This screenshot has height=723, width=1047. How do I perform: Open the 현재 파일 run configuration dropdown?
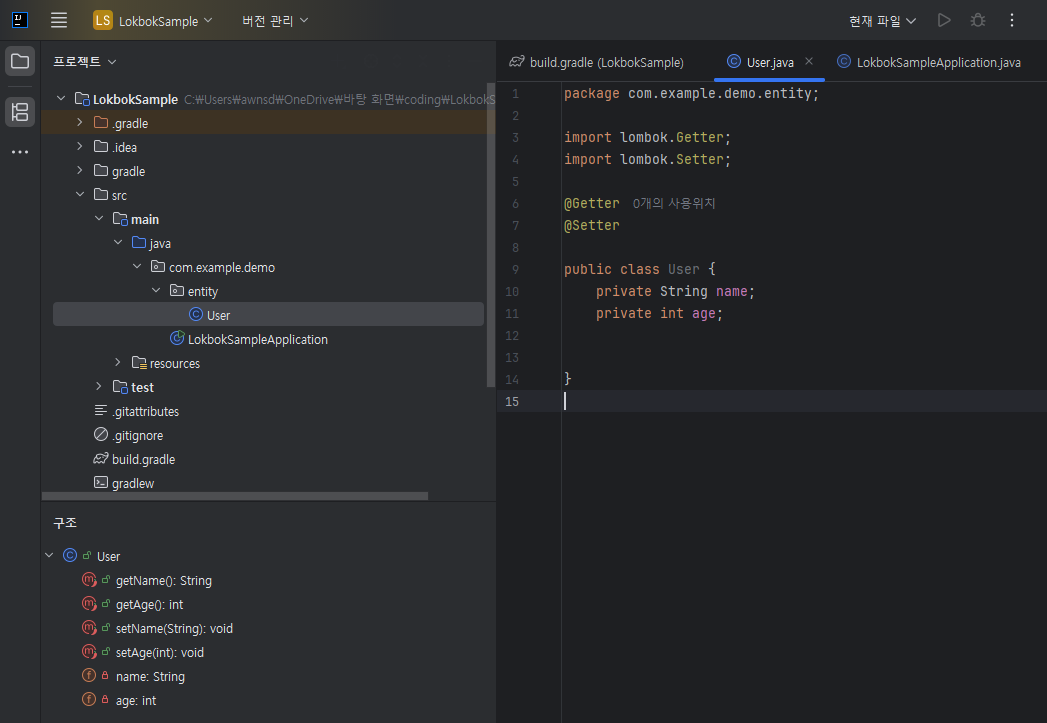(882, 20)
